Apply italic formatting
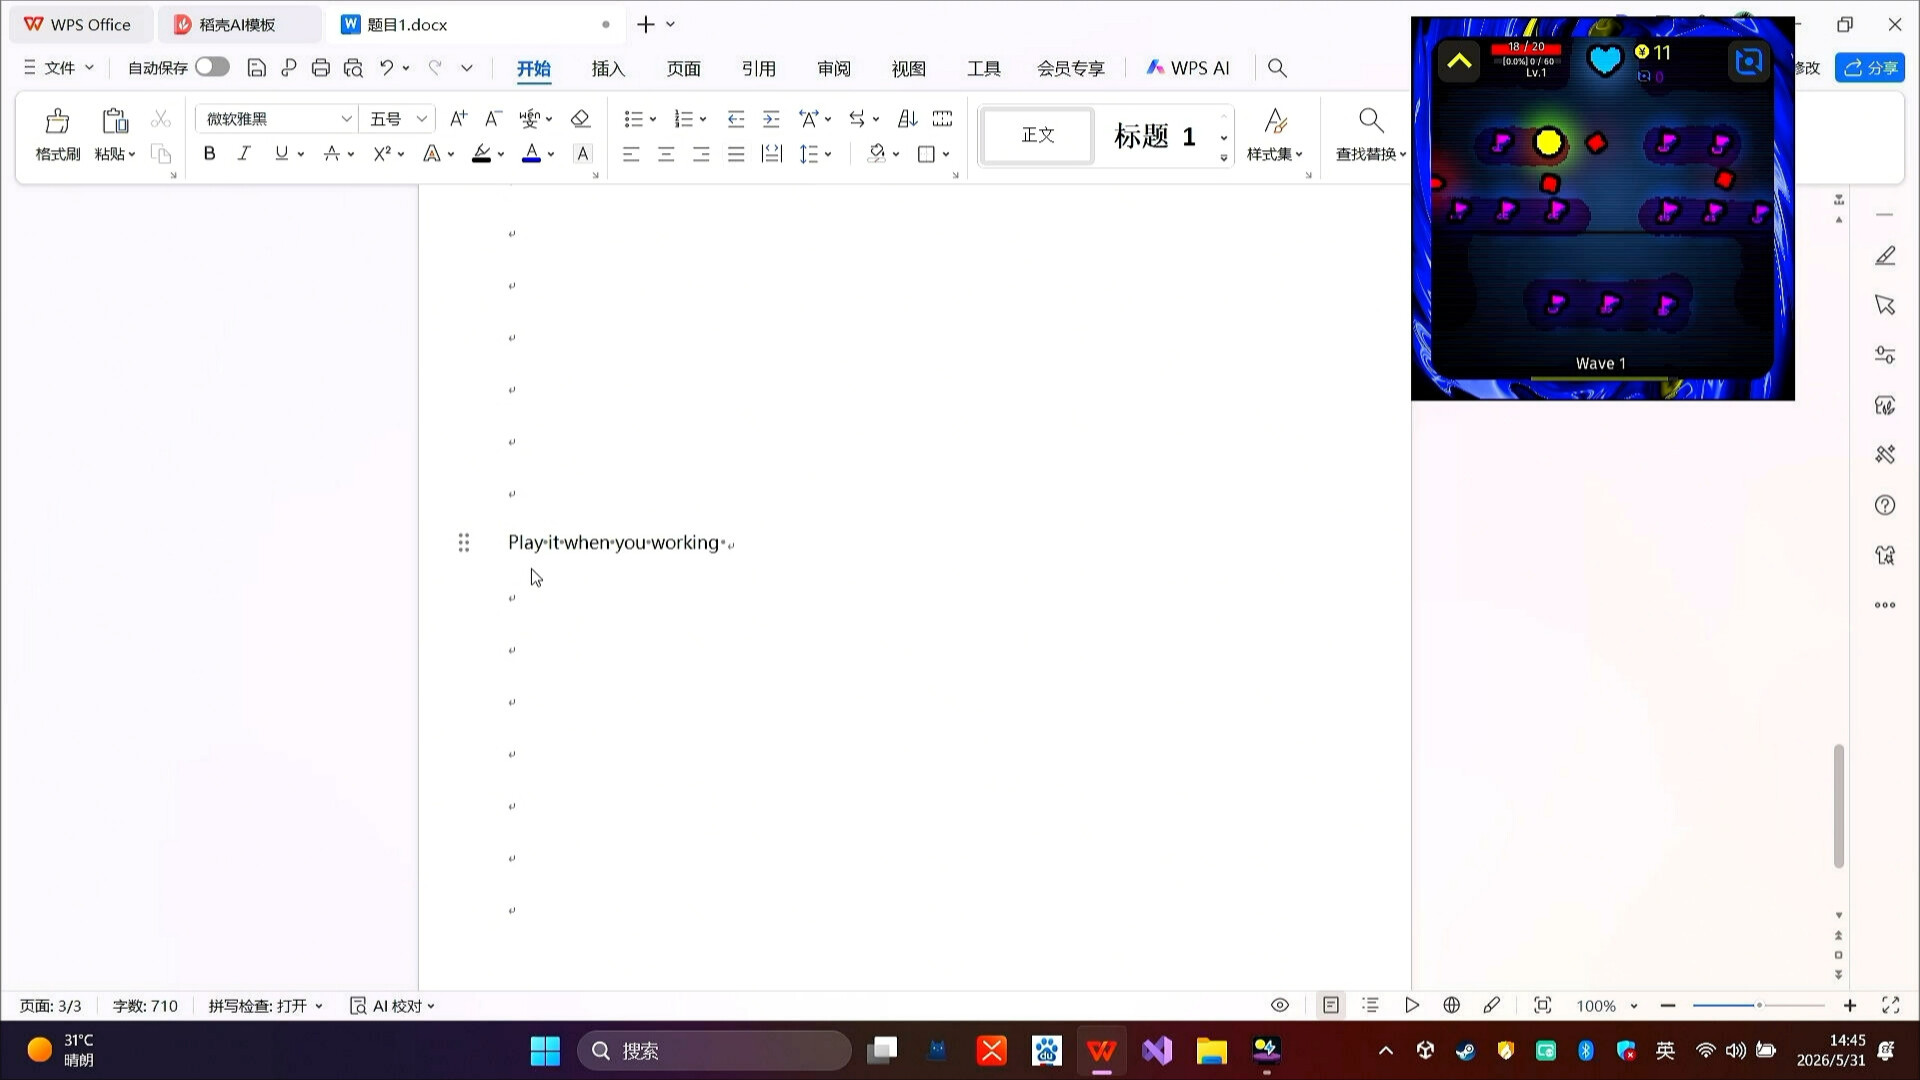Screen dimensions: 1920x1080 click(x=244, y=153)
